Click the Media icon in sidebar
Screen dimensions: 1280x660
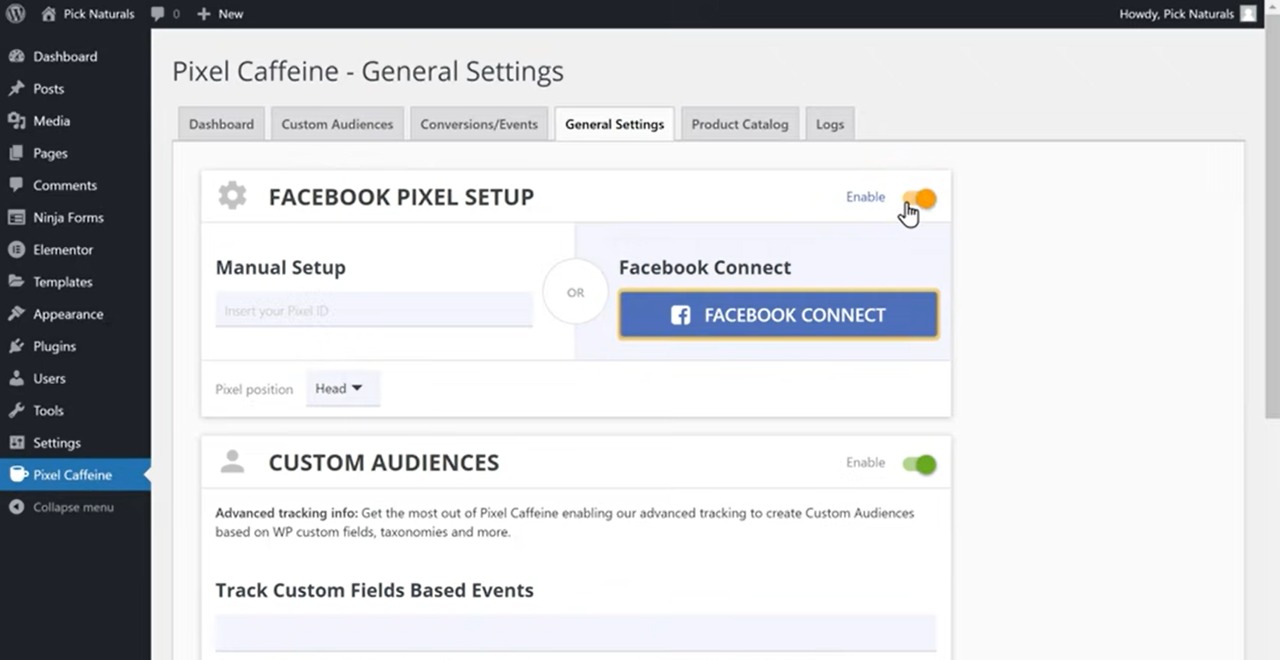[16, 121]
